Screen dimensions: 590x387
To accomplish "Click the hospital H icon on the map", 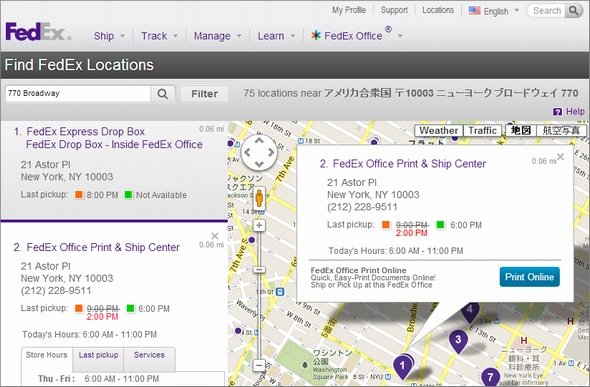I will [523, 340].
